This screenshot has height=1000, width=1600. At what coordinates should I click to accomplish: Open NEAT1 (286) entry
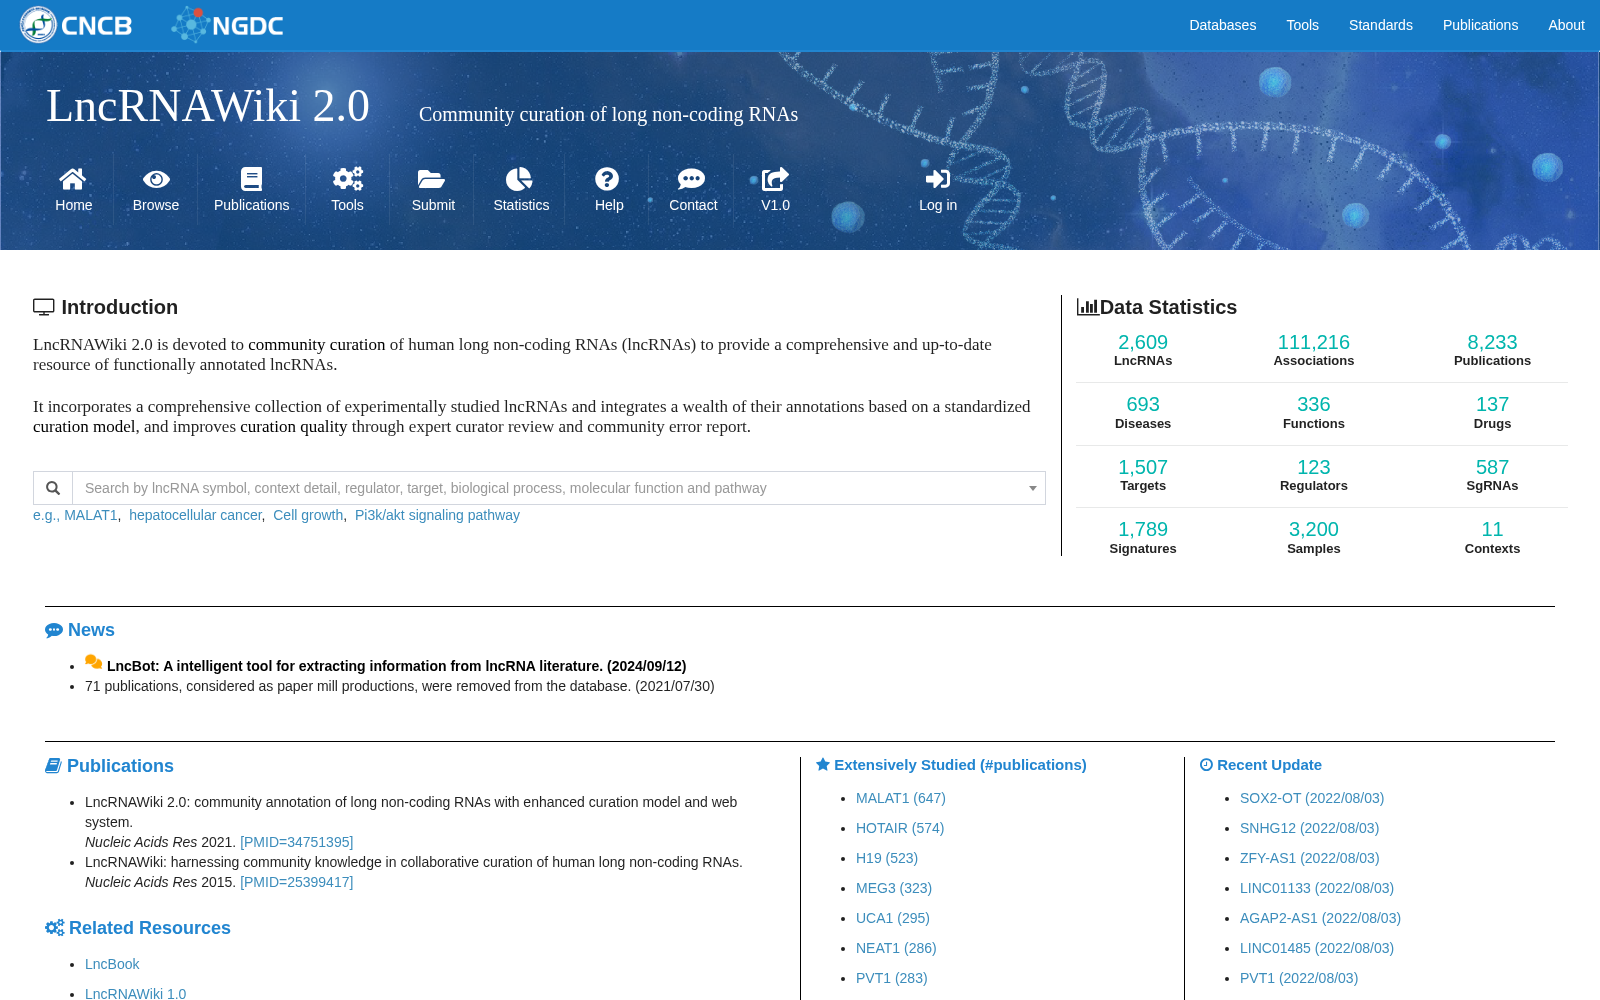[896, 948]
